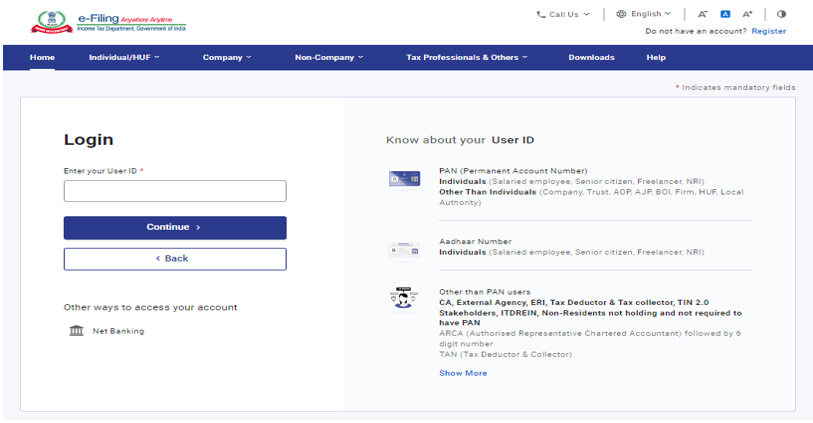Click the 'Login' heading text

click(89, 139)
